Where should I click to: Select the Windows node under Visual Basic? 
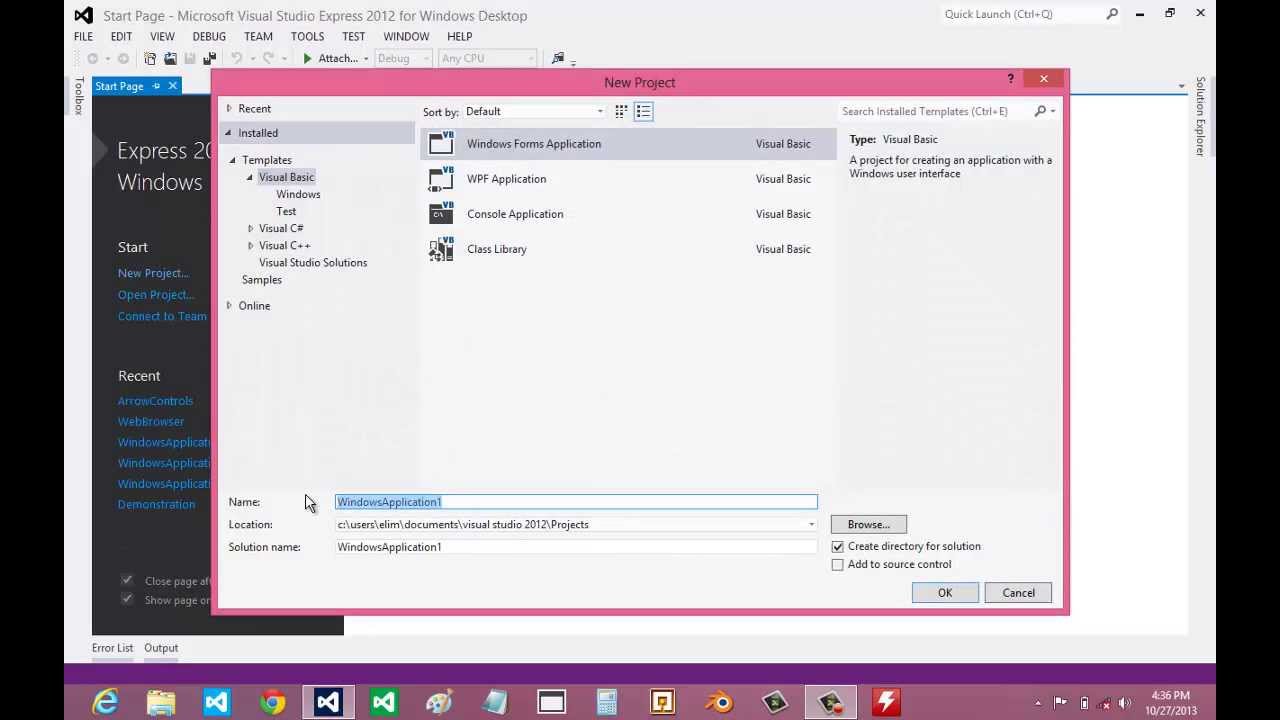coord(298,194)
